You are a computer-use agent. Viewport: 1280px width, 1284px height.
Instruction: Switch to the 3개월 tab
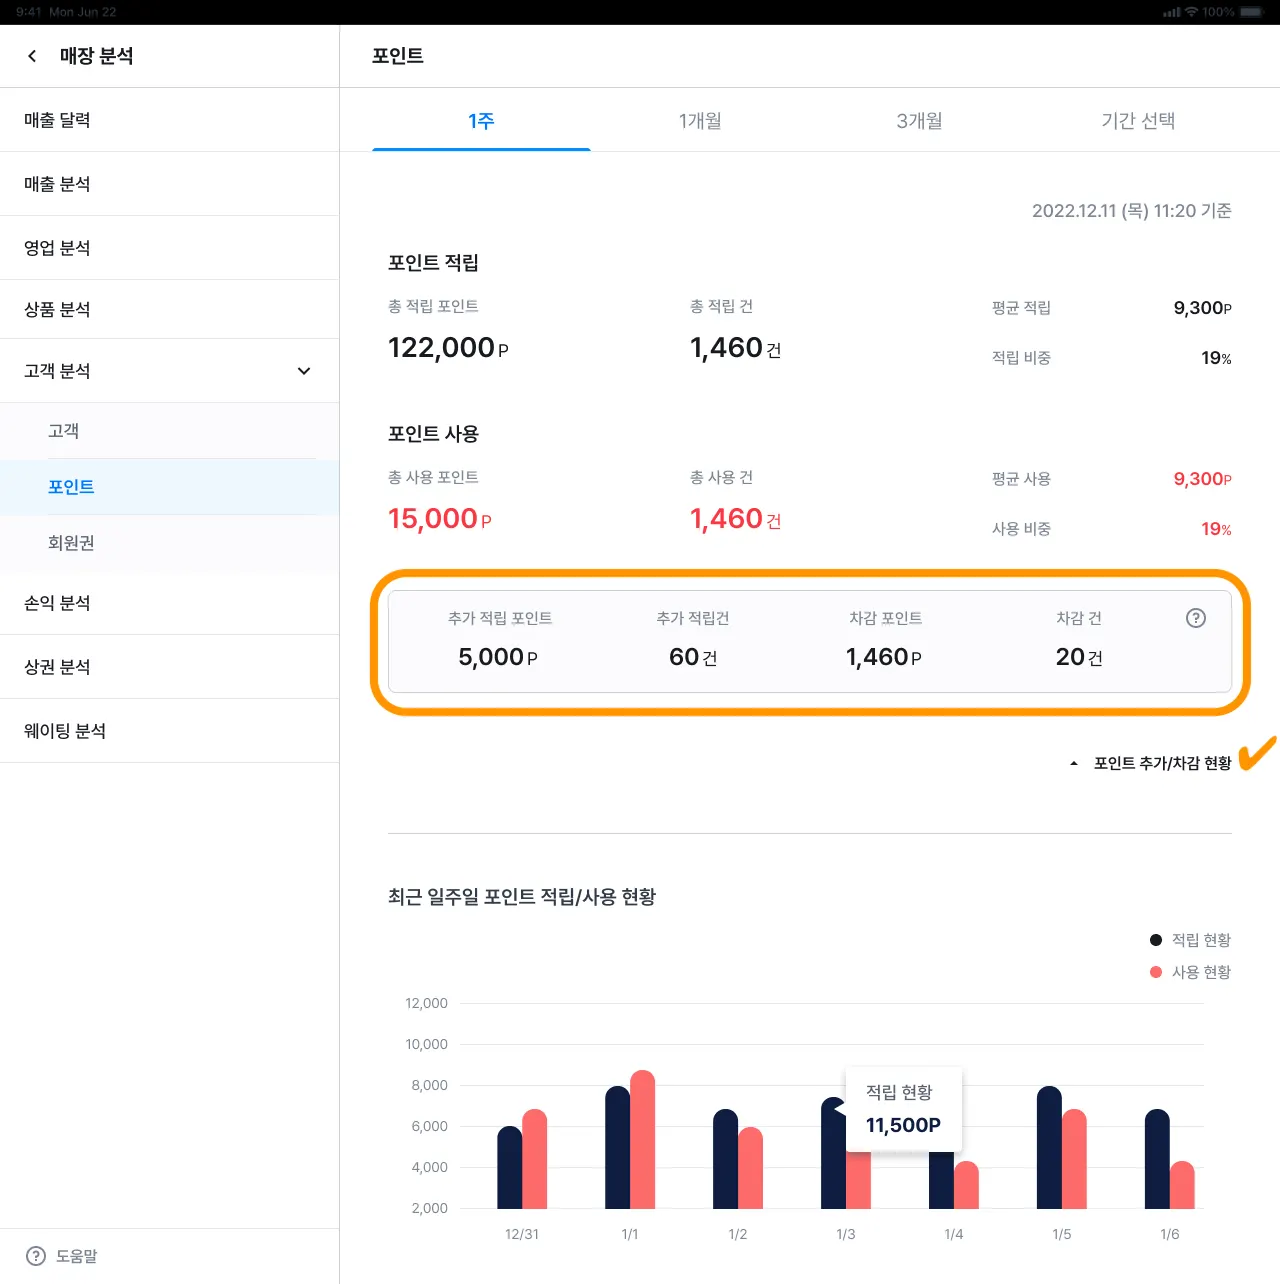pyautogui.click(x=919, y=121)
